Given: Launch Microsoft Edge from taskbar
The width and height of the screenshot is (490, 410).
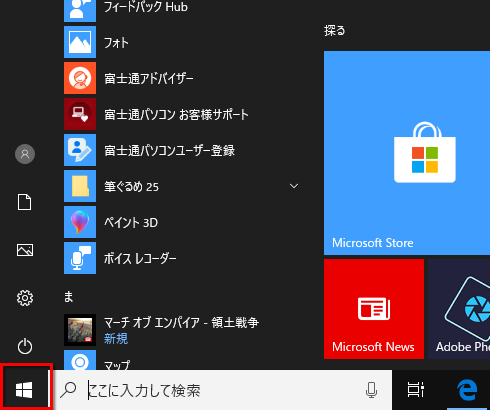Looking at the screenshot, I should click(467, 390).
